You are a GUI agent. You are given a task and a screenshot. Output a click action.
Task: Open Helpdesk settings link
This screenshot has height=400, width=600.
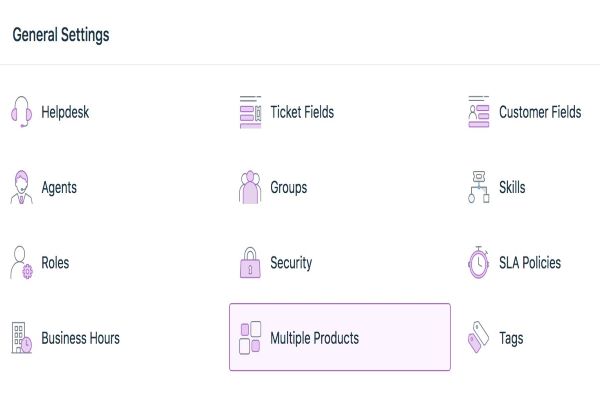[65, 112]
